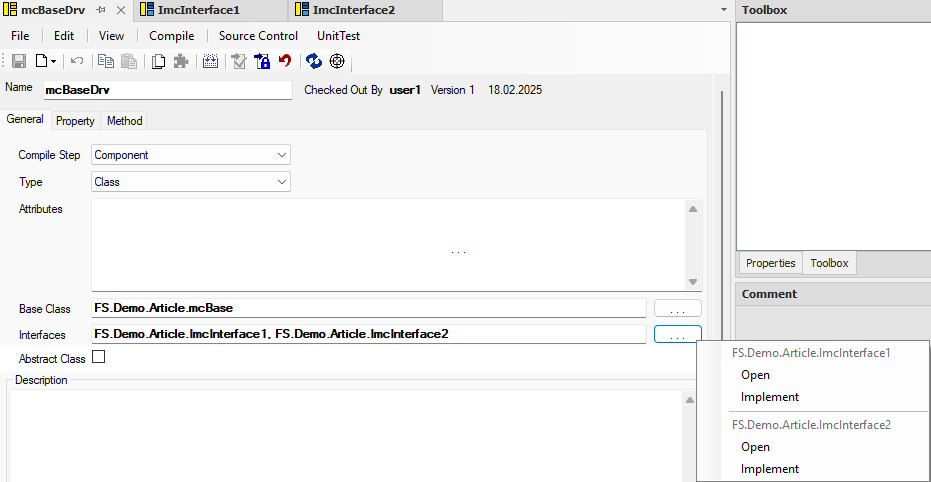Screen dimensions: 931x482
Task: Select Implement under ImcInterface1
Action: pos(770,397)
